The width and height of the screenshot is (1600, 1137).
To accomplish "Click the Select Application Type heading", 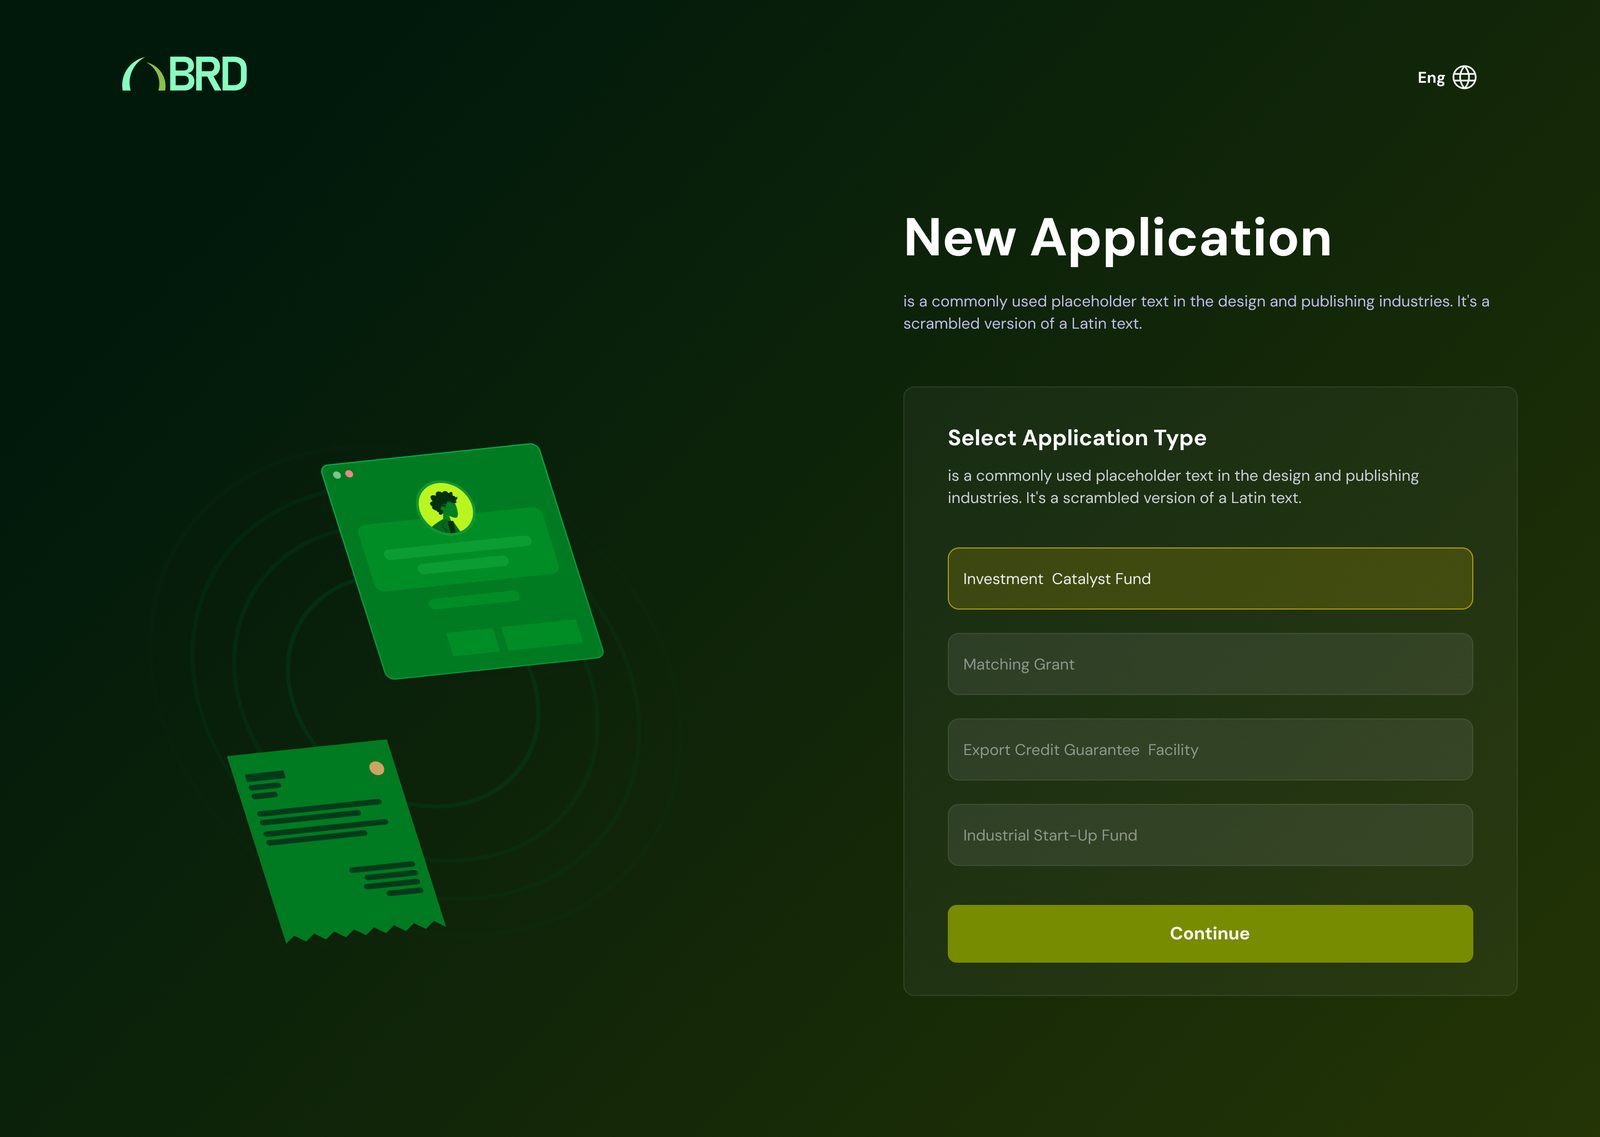I will click(1077, 438).
